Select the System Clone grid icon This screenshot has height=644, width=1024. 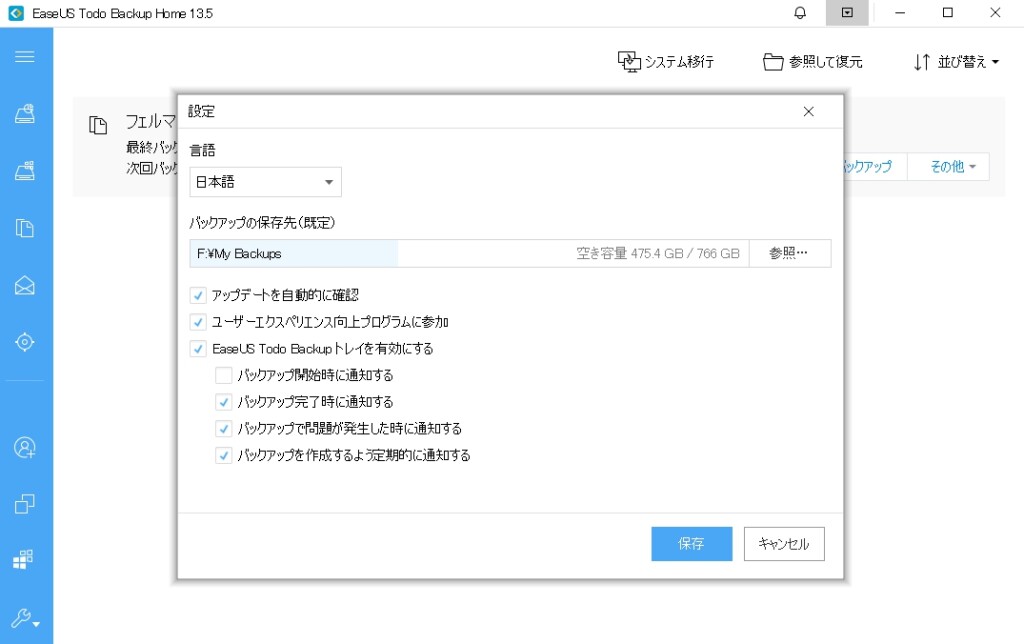pyautogui.click(x=24, y=560)
